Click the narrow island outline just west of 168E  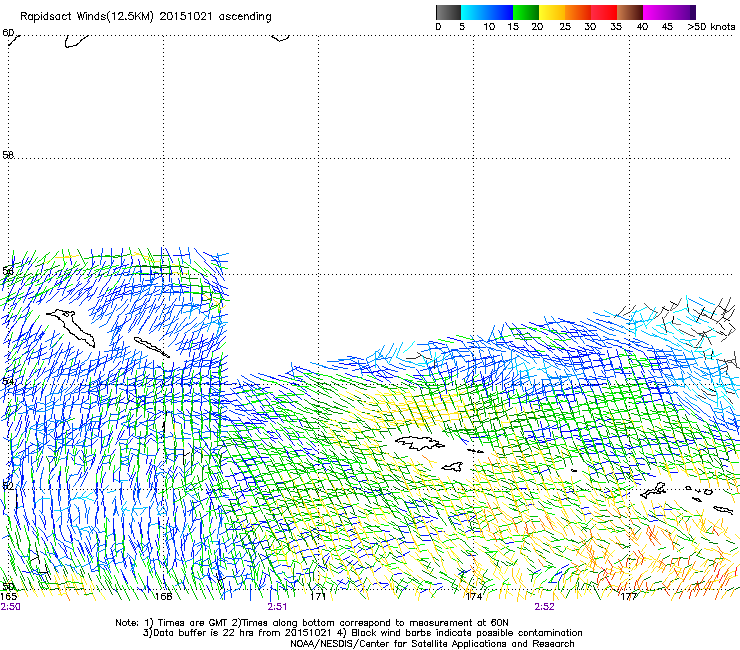[x=151, y=347]
